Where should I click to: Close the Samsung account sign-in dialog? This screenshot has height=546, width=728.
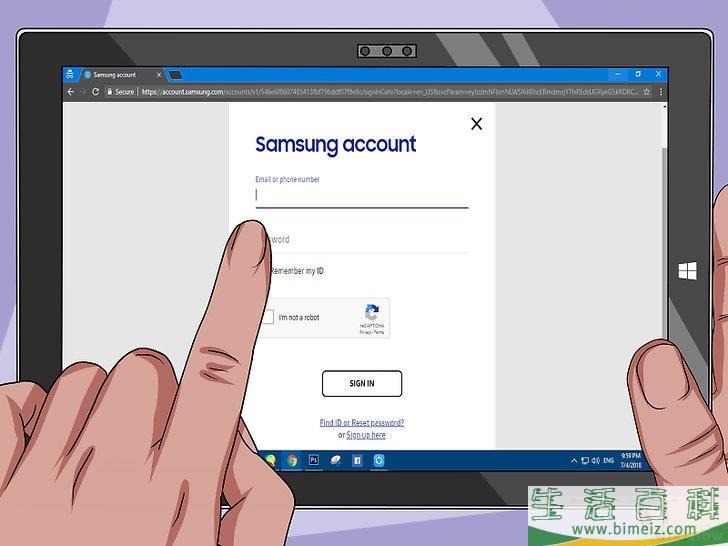click(x=476, y=124)
